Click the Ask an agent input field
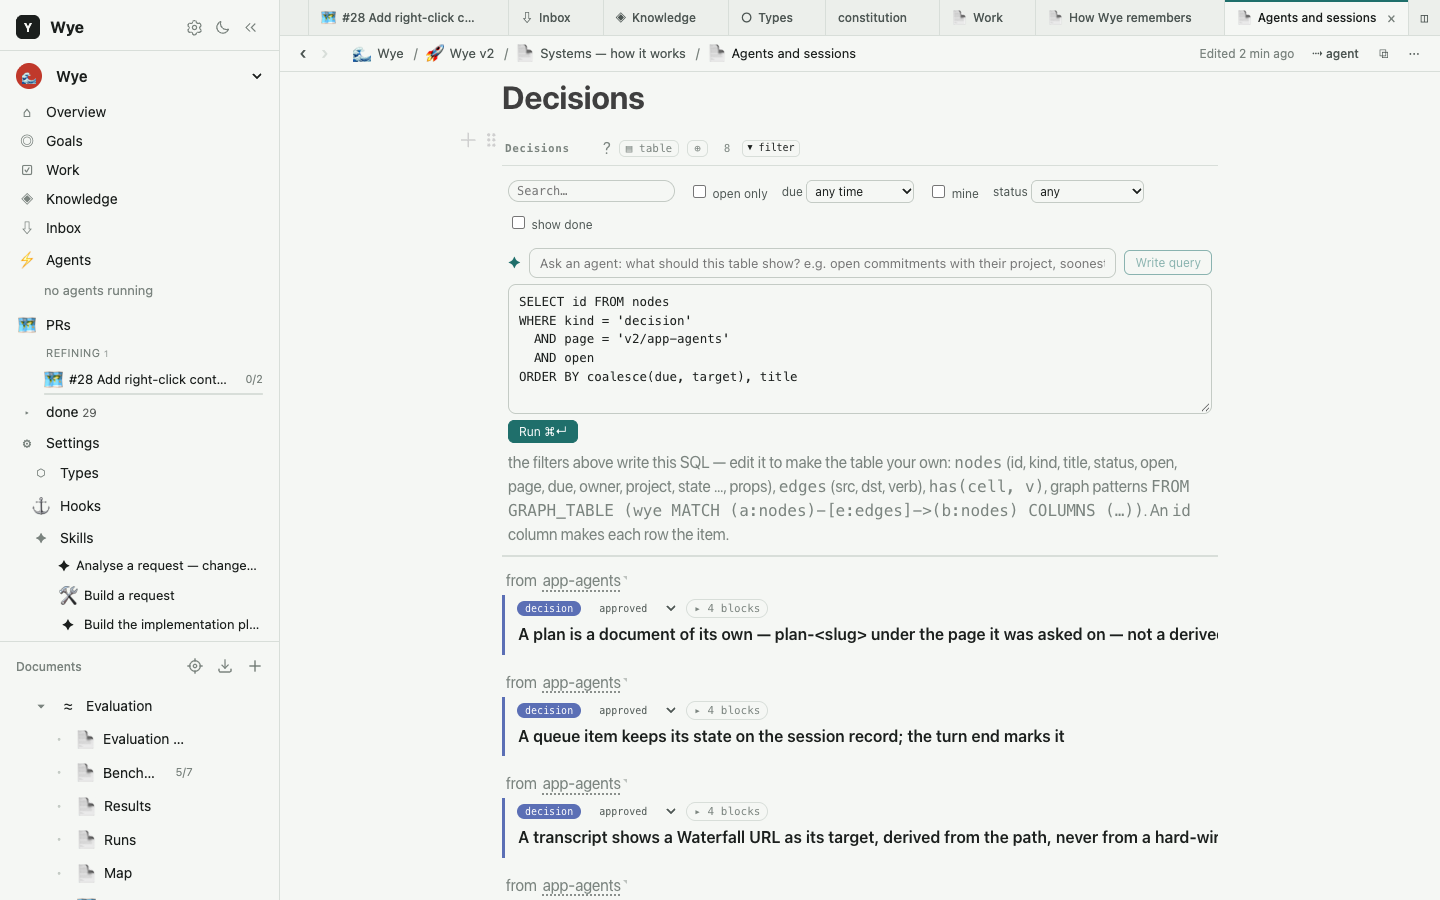The width and height of the screenshot is (1440, 900). pyautogui.click(x=822, y=263)
